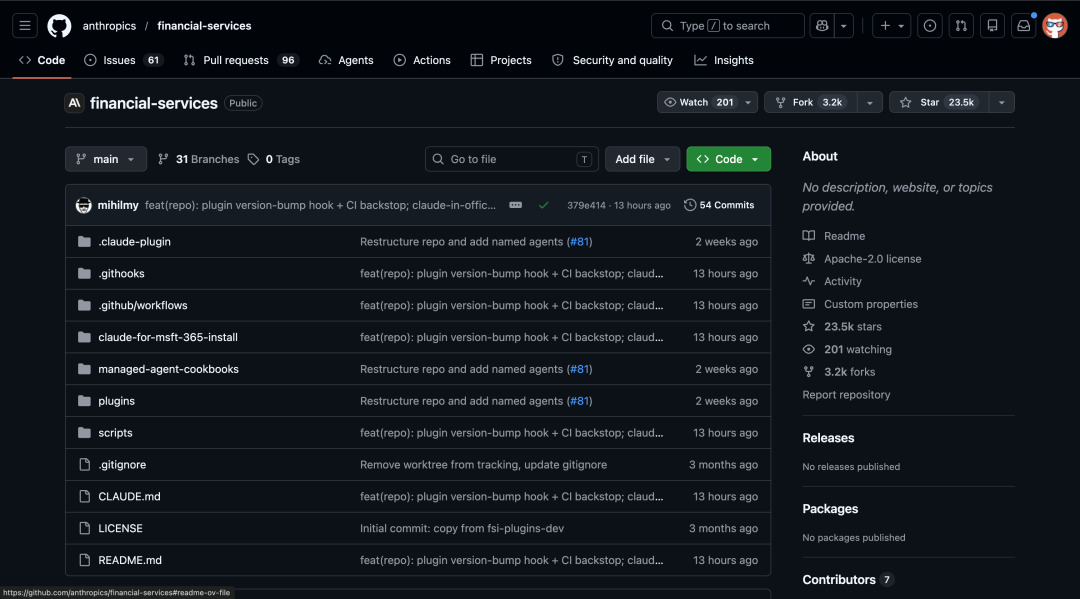Open the scripts folder
The height and width of the screenshot is (599, 1080).
pos(115,433)
